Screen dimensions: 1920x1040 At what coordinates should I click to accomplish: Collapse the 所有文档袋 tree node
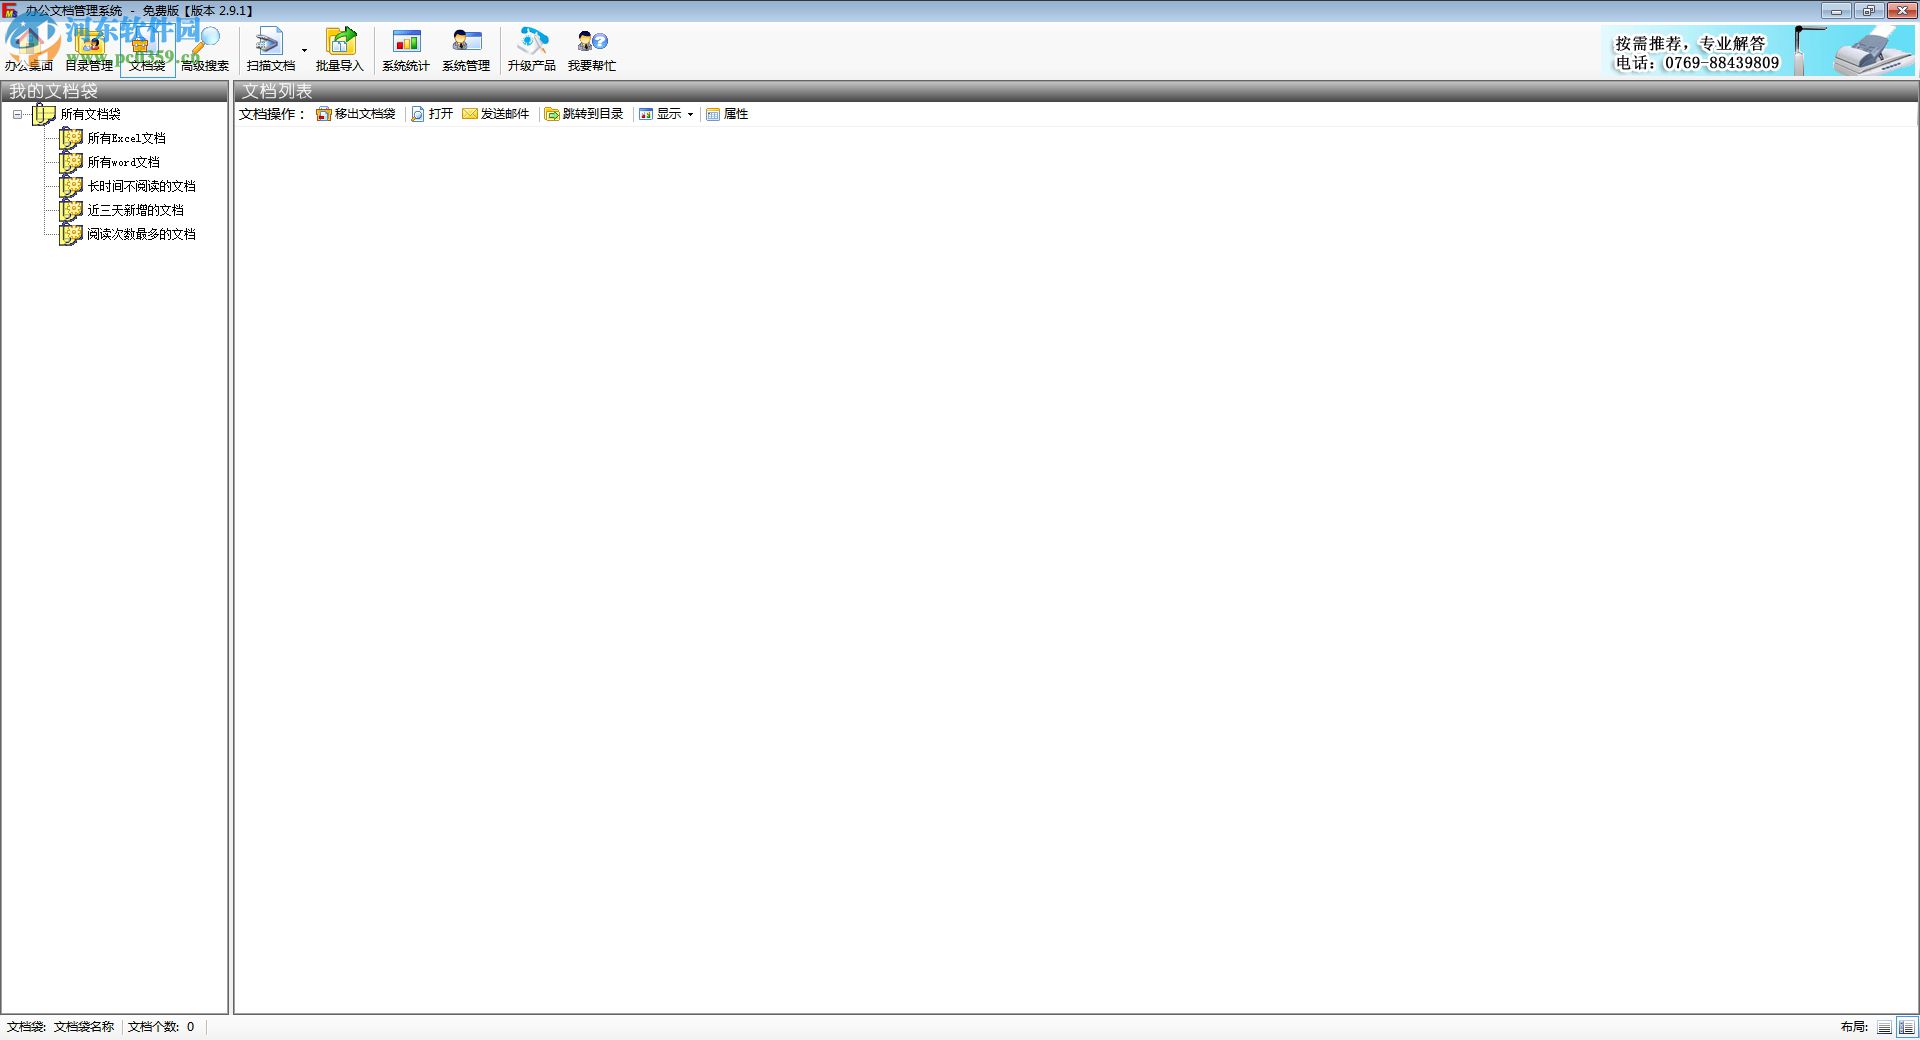coord(17,115)
